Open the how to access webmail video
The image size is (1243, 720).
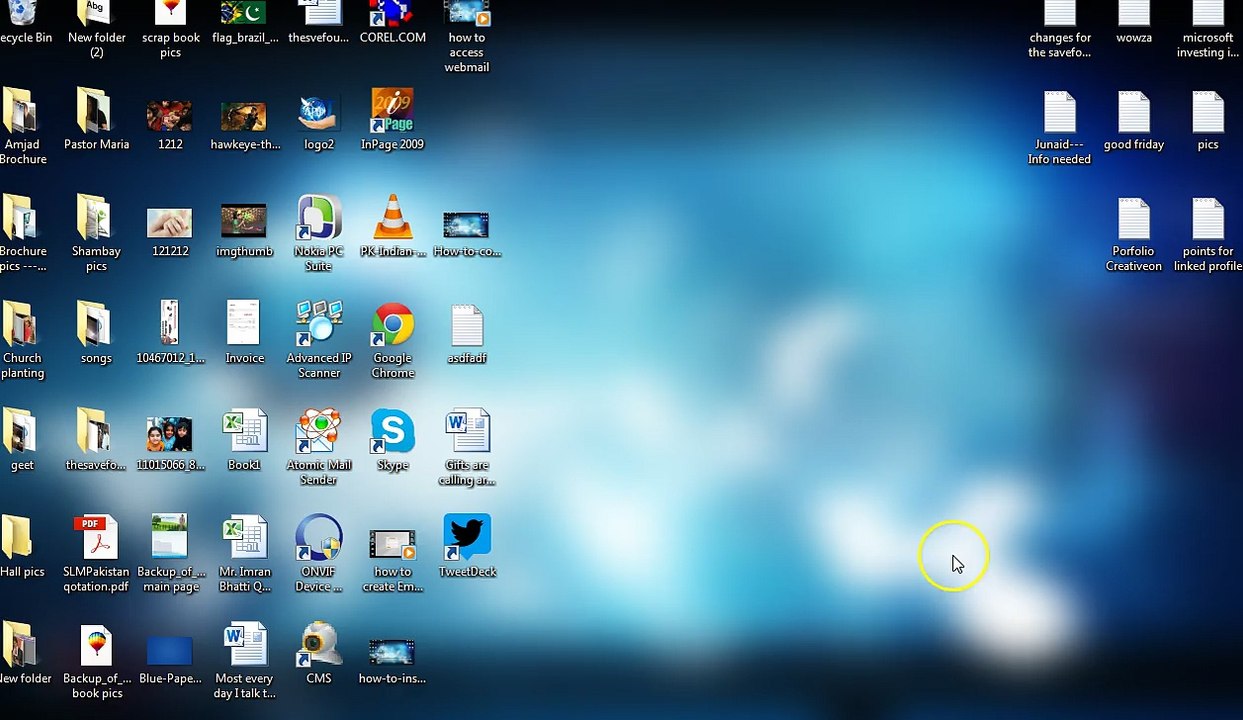click(467, 37)
